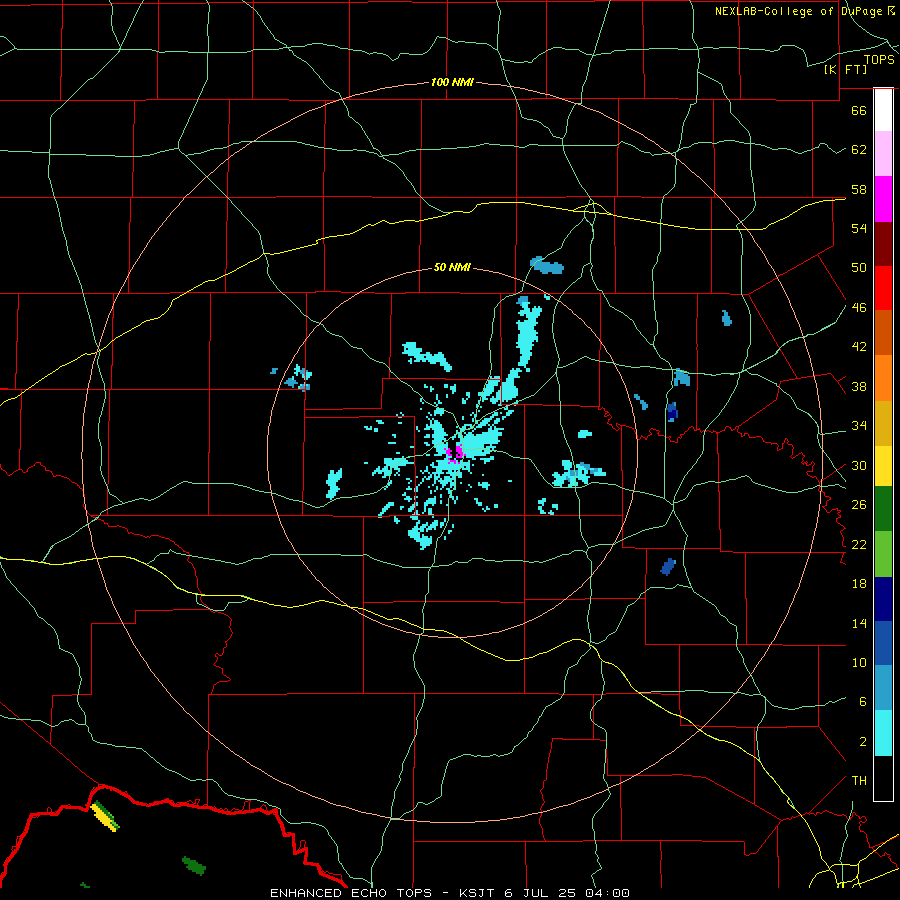Click the black TH threshold swatch
Screen dimensions: 900x900
(x=883, y=778)
